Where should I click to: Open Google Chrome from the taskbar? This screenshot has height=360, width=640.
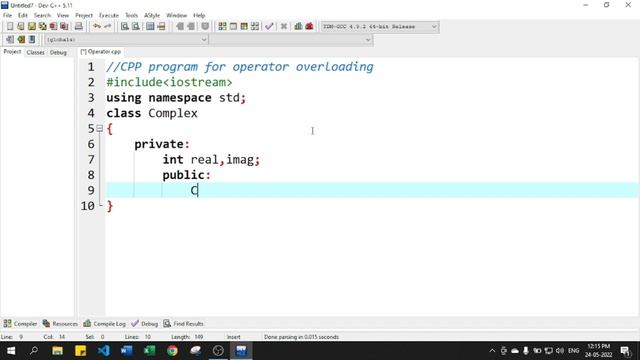click(x=172, y=351)
